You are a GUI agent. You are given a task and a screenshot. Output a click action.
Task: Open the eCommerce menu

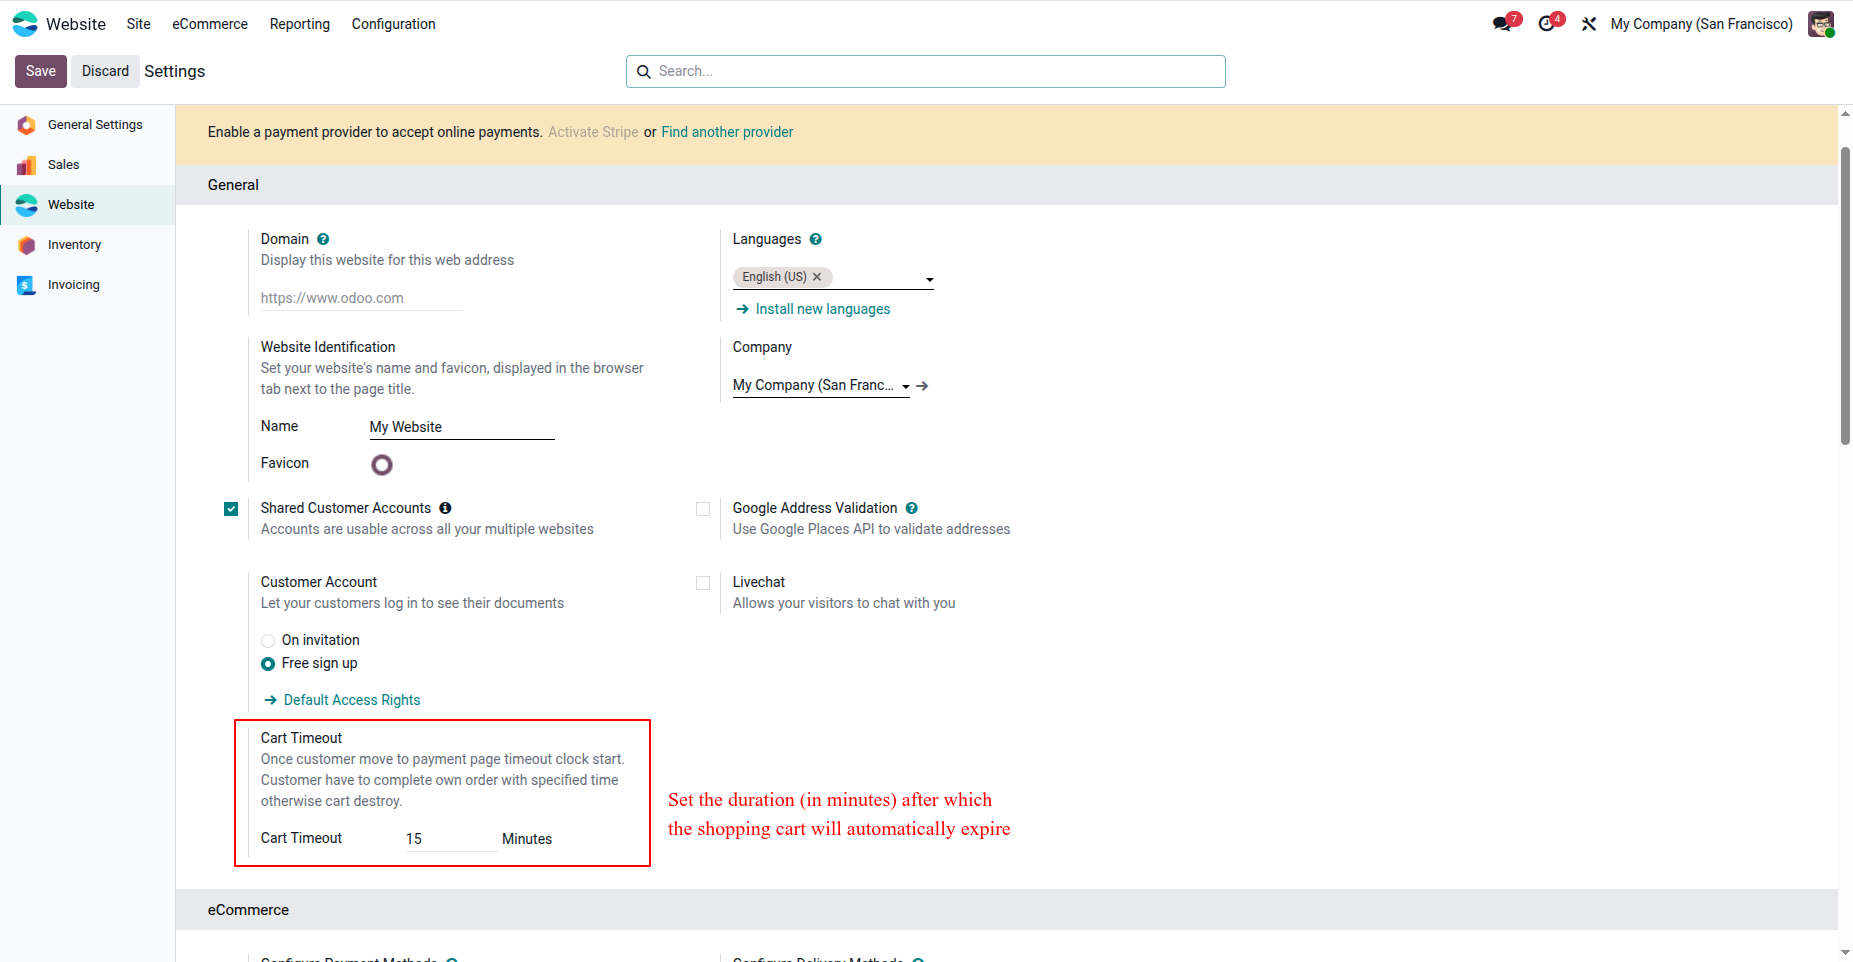tap(210, 24)
